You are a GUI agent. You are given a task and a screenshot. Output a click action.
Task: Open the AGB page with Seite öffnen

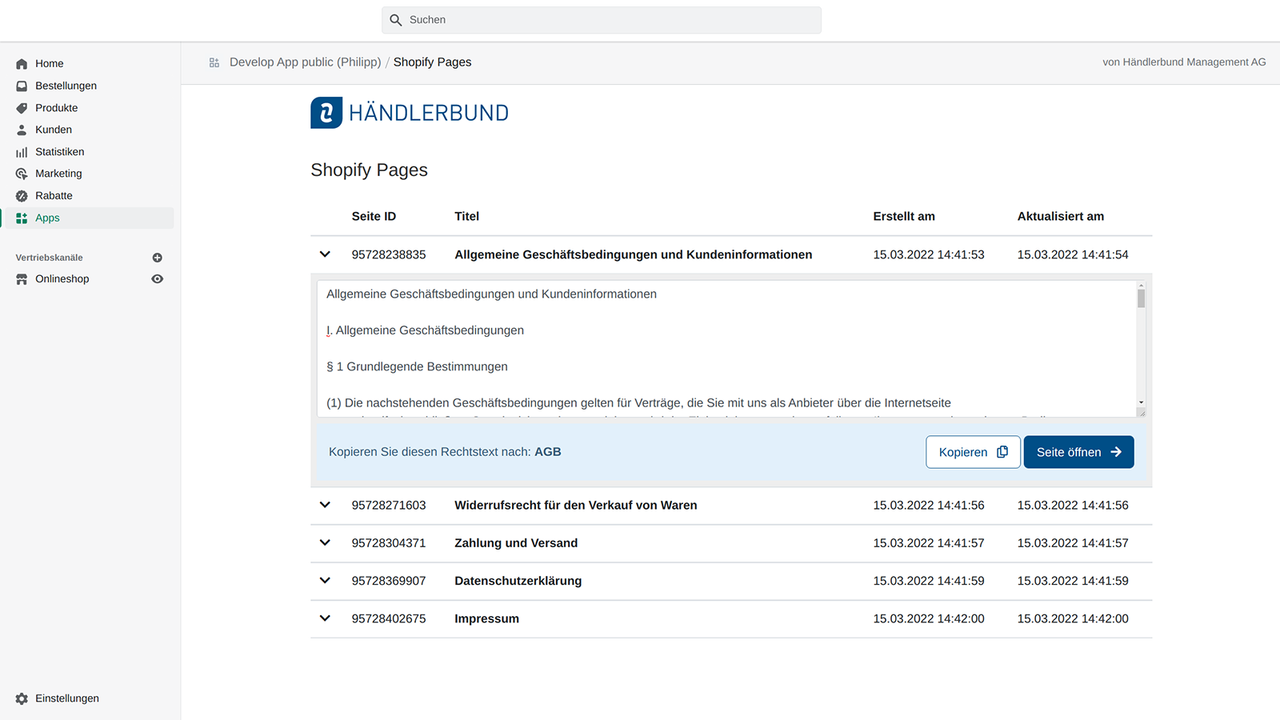pos(1078,451)
